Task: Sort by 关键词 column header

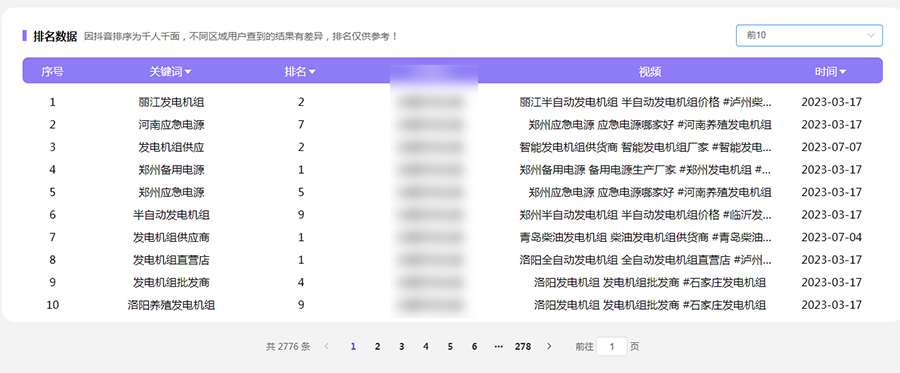Action: click(x=170, y=72)
